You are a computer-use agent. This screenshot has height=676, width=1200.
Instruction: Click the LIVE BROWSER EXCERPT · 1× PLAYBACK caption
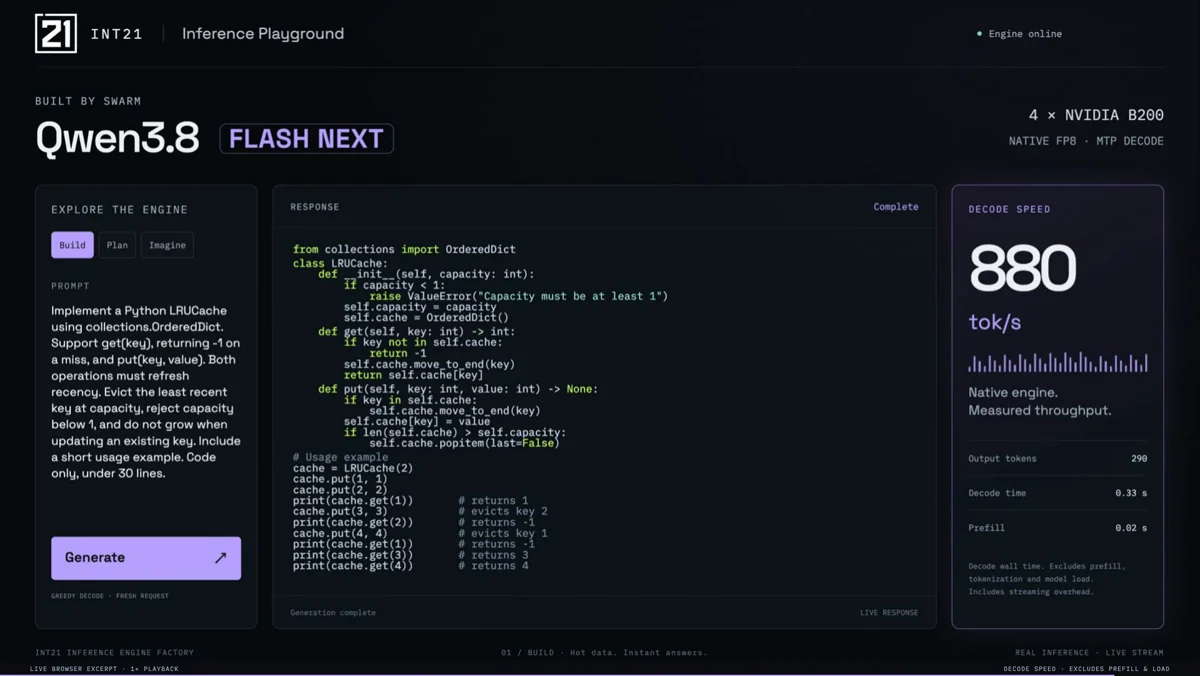point(104,669)
